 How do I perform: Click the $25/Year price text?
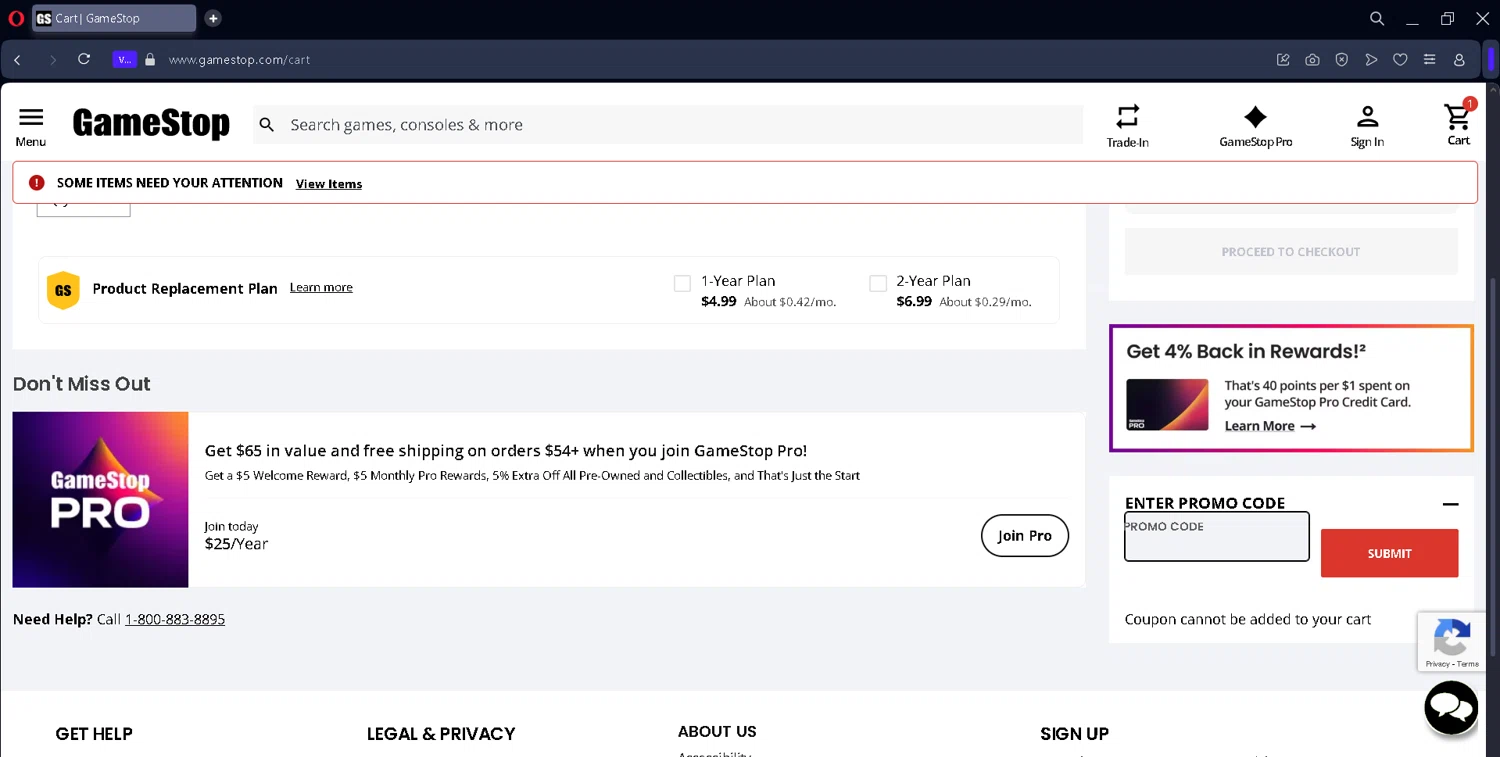(236, 544)
